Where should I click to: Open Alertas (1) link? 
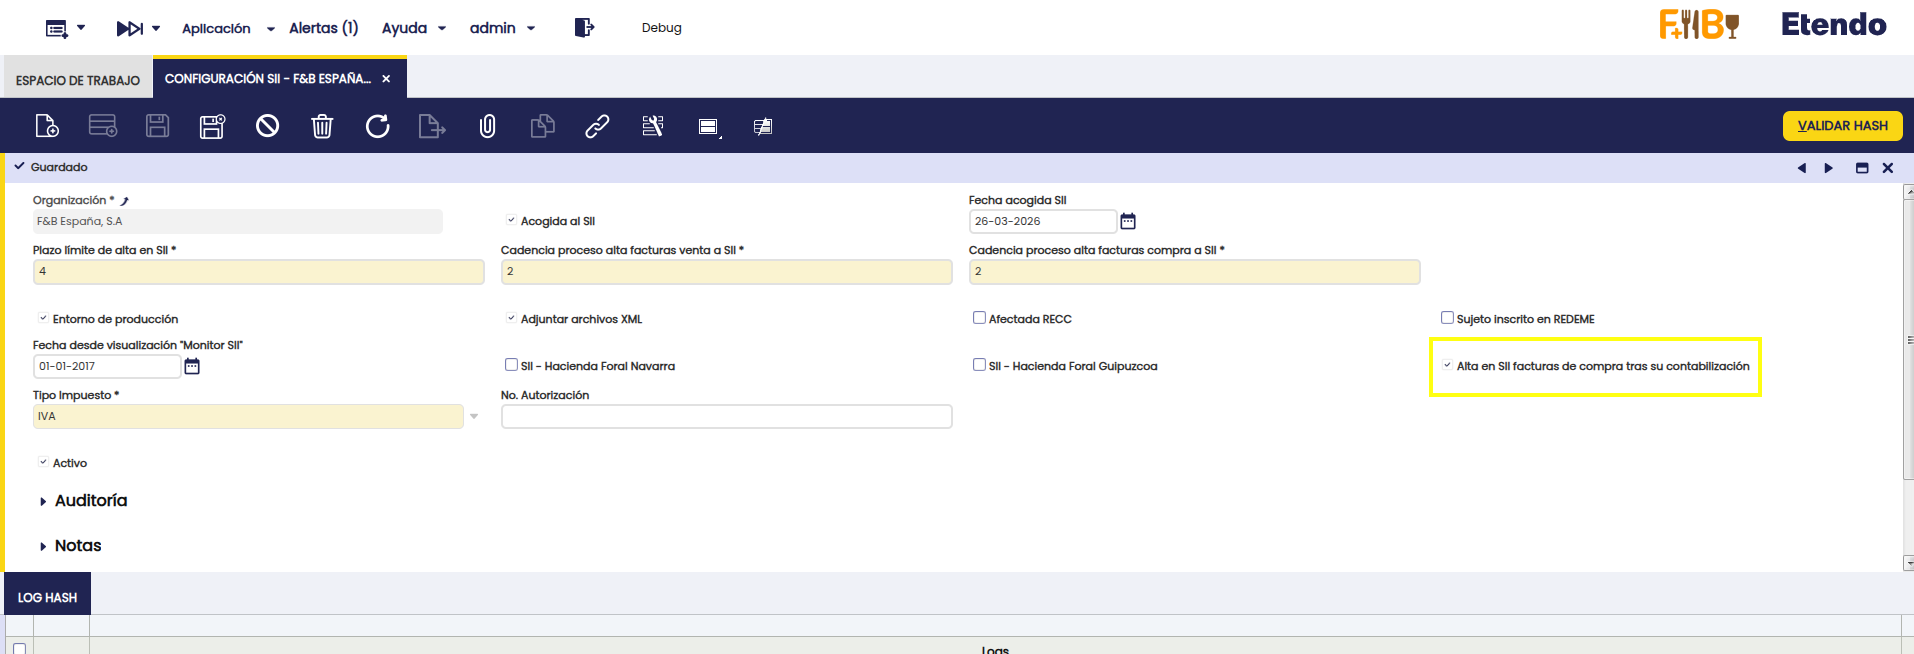323,28
